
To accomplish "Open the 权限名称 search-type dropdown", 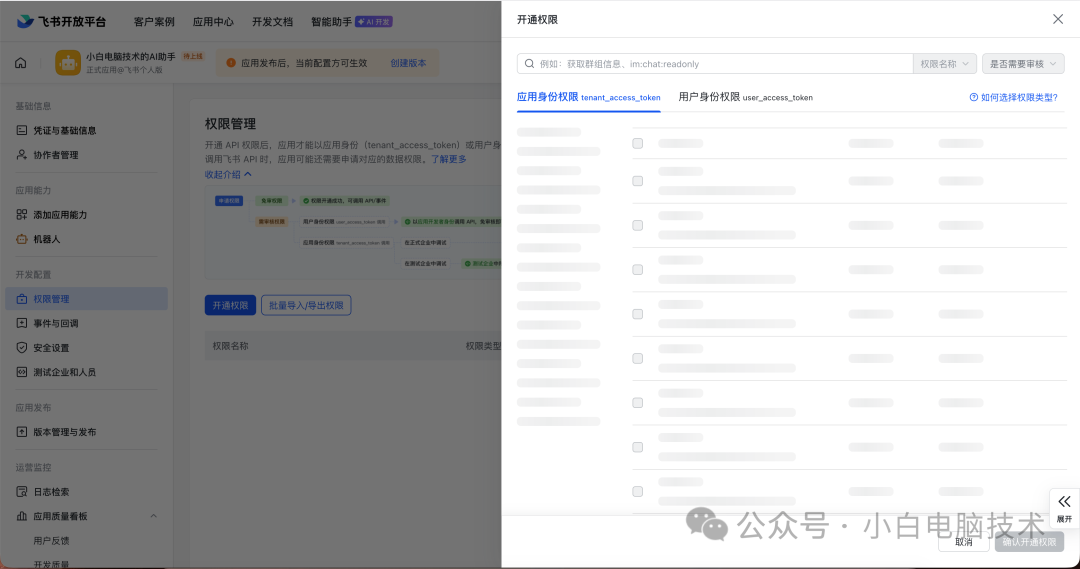I will tap(944, 63).
